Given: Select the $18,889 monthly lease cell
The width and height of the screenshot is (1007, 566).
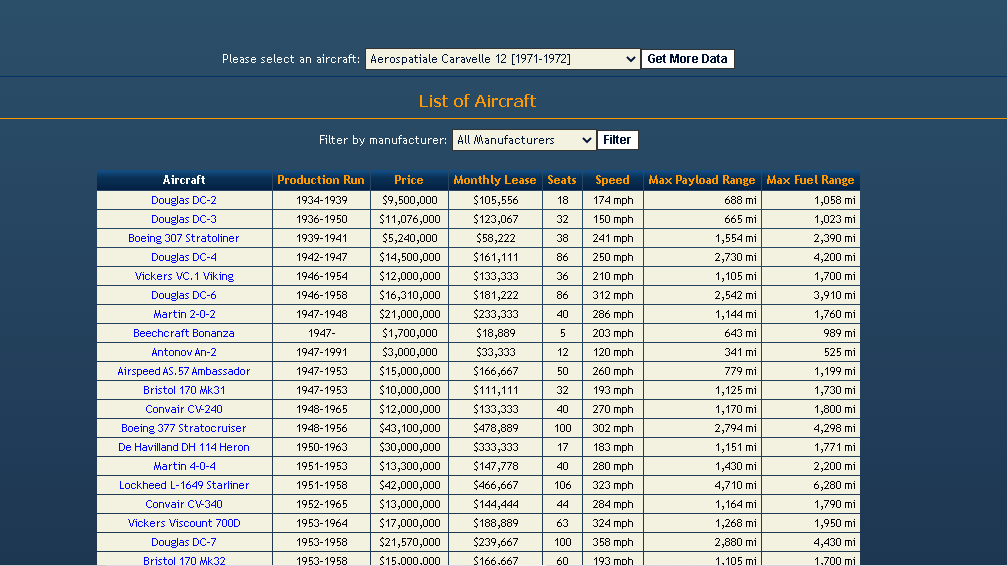Looking at the screenshot, I should tap(496, 333).
